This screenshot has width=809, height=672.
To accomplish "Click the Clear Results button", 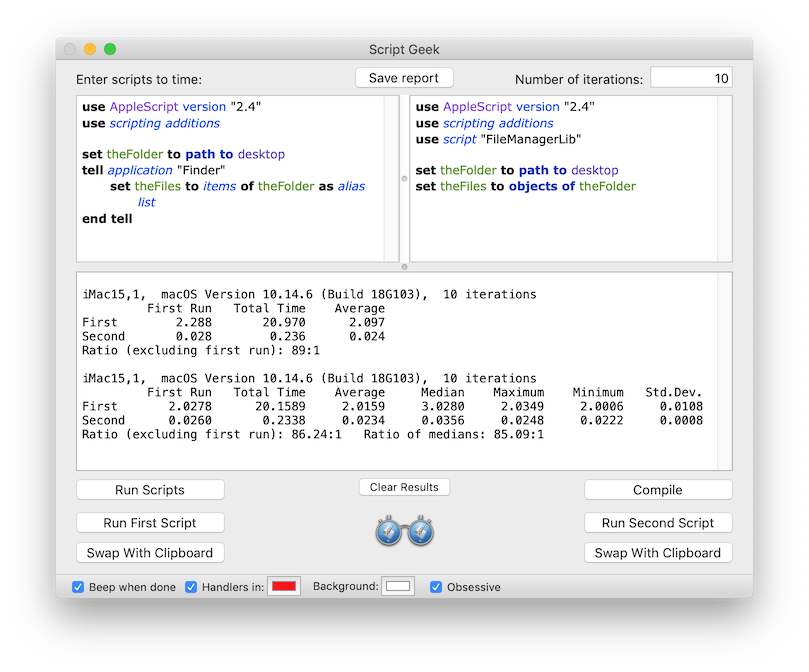I will point(404,487).
